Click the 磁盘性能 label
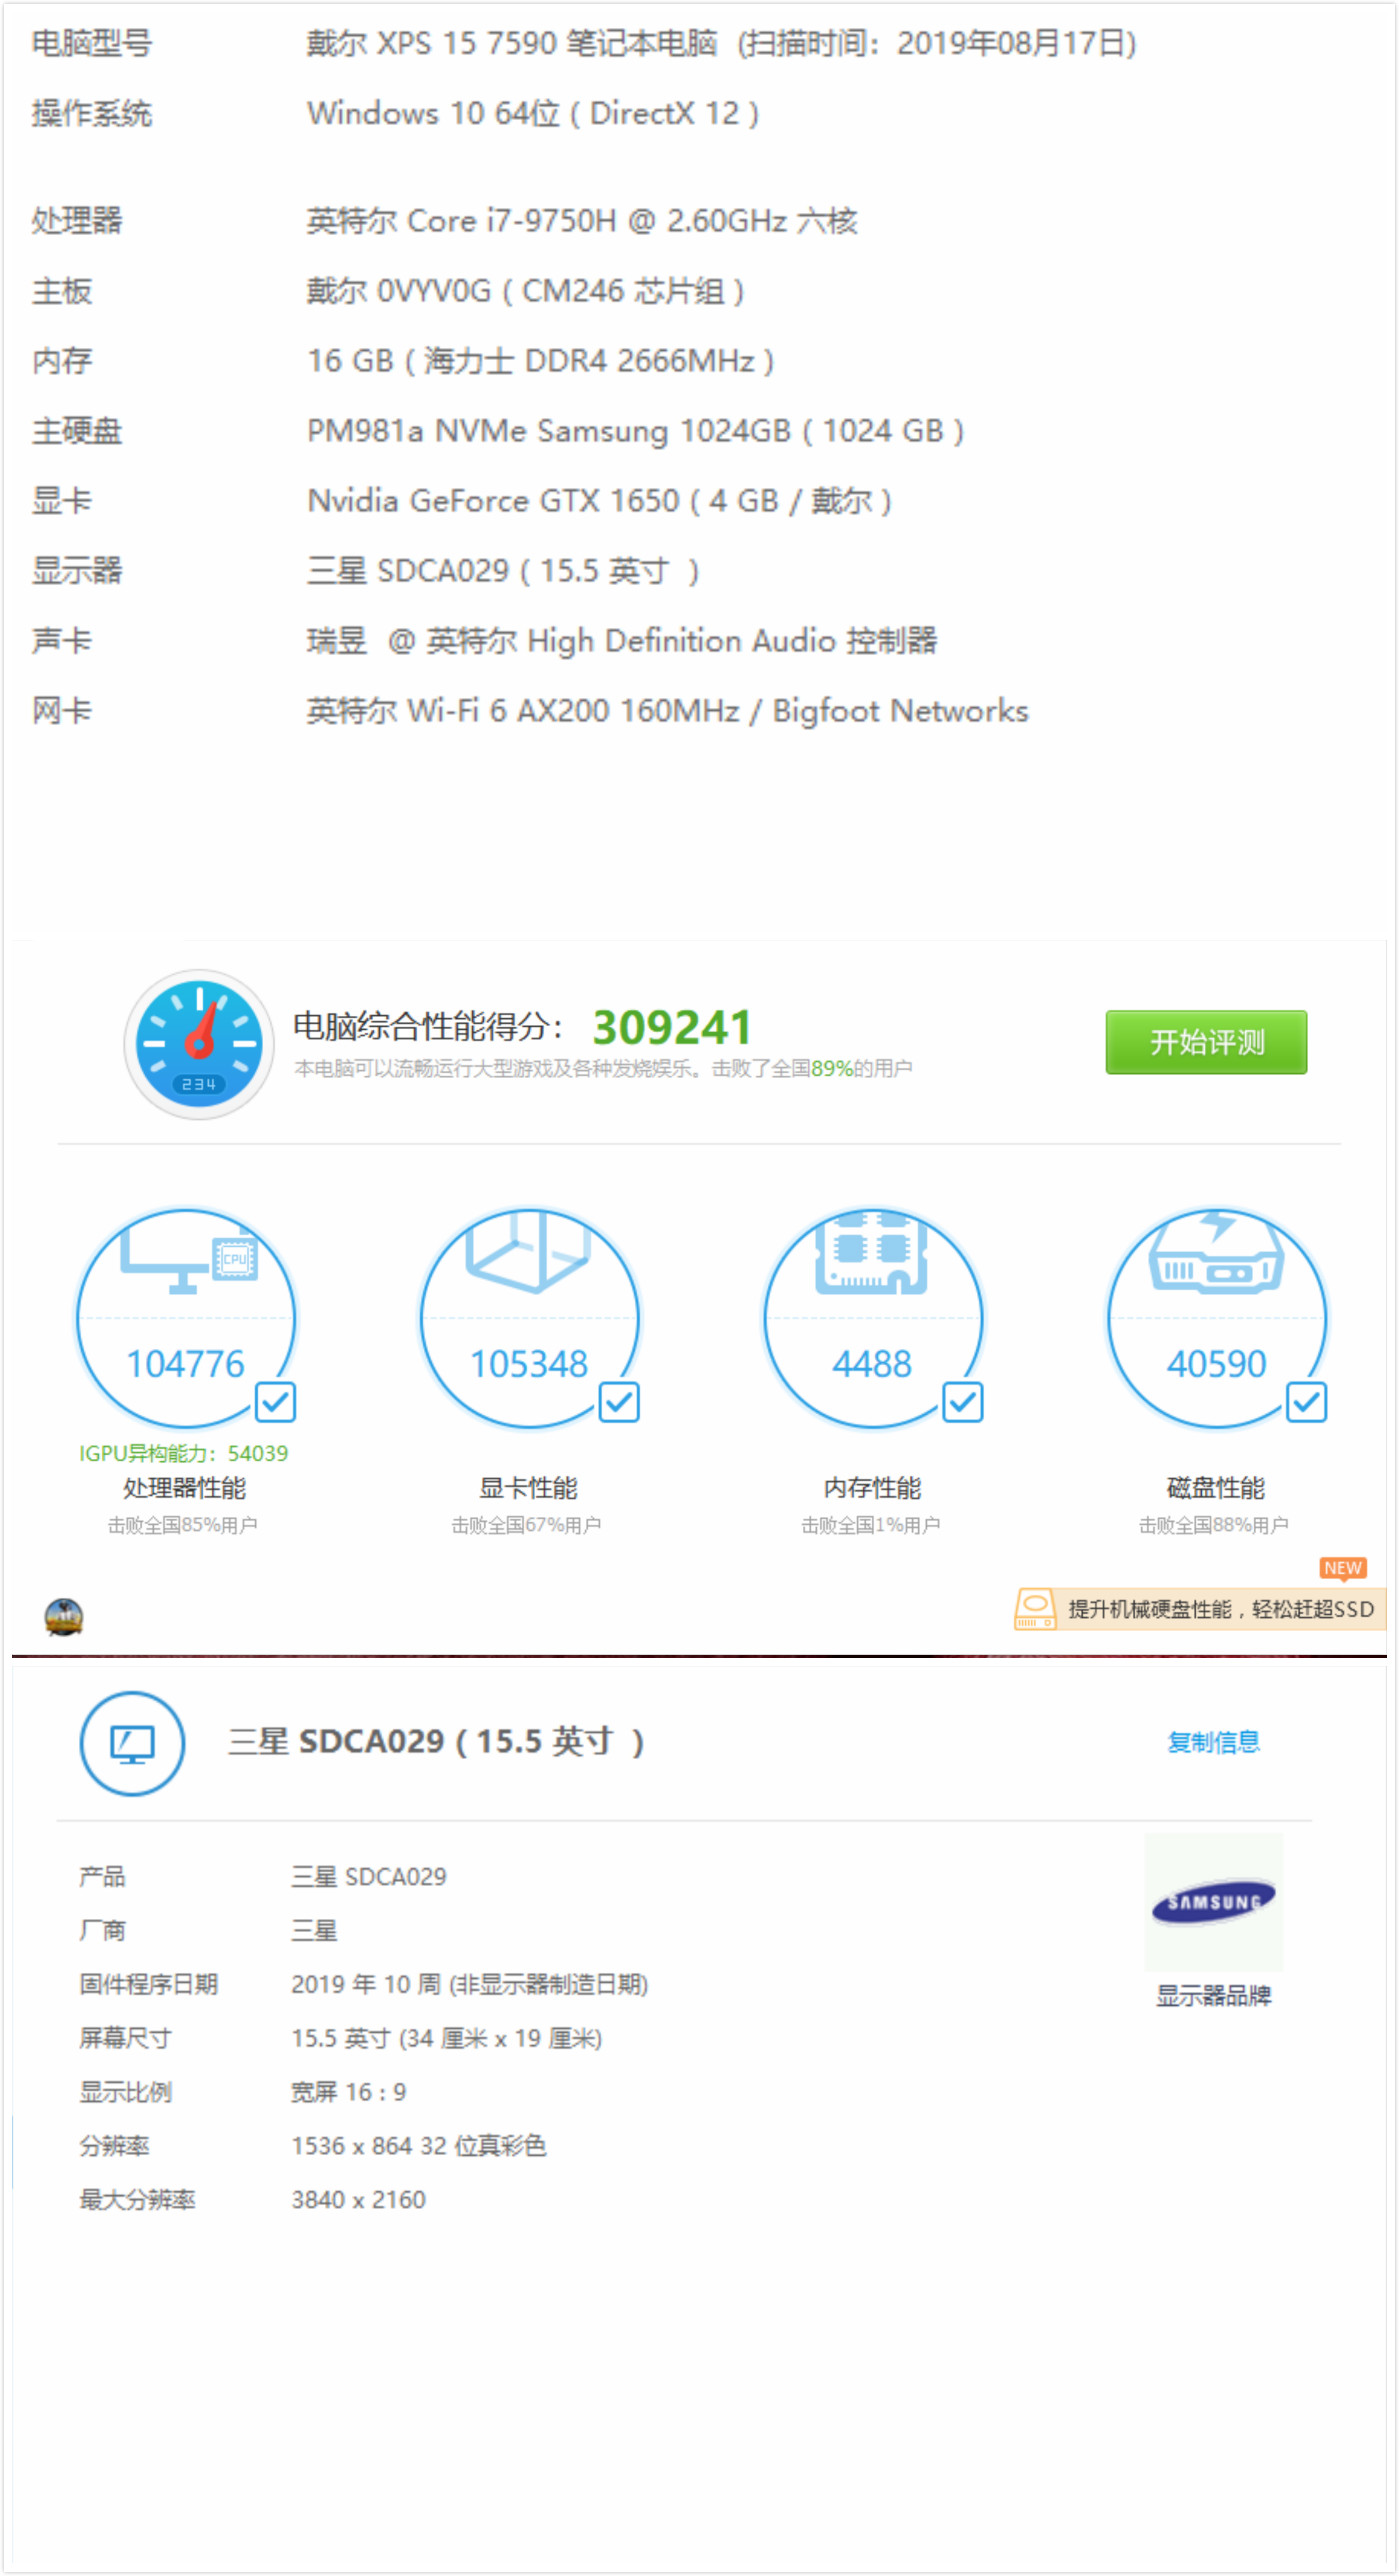 [x=1216, y=1488]
